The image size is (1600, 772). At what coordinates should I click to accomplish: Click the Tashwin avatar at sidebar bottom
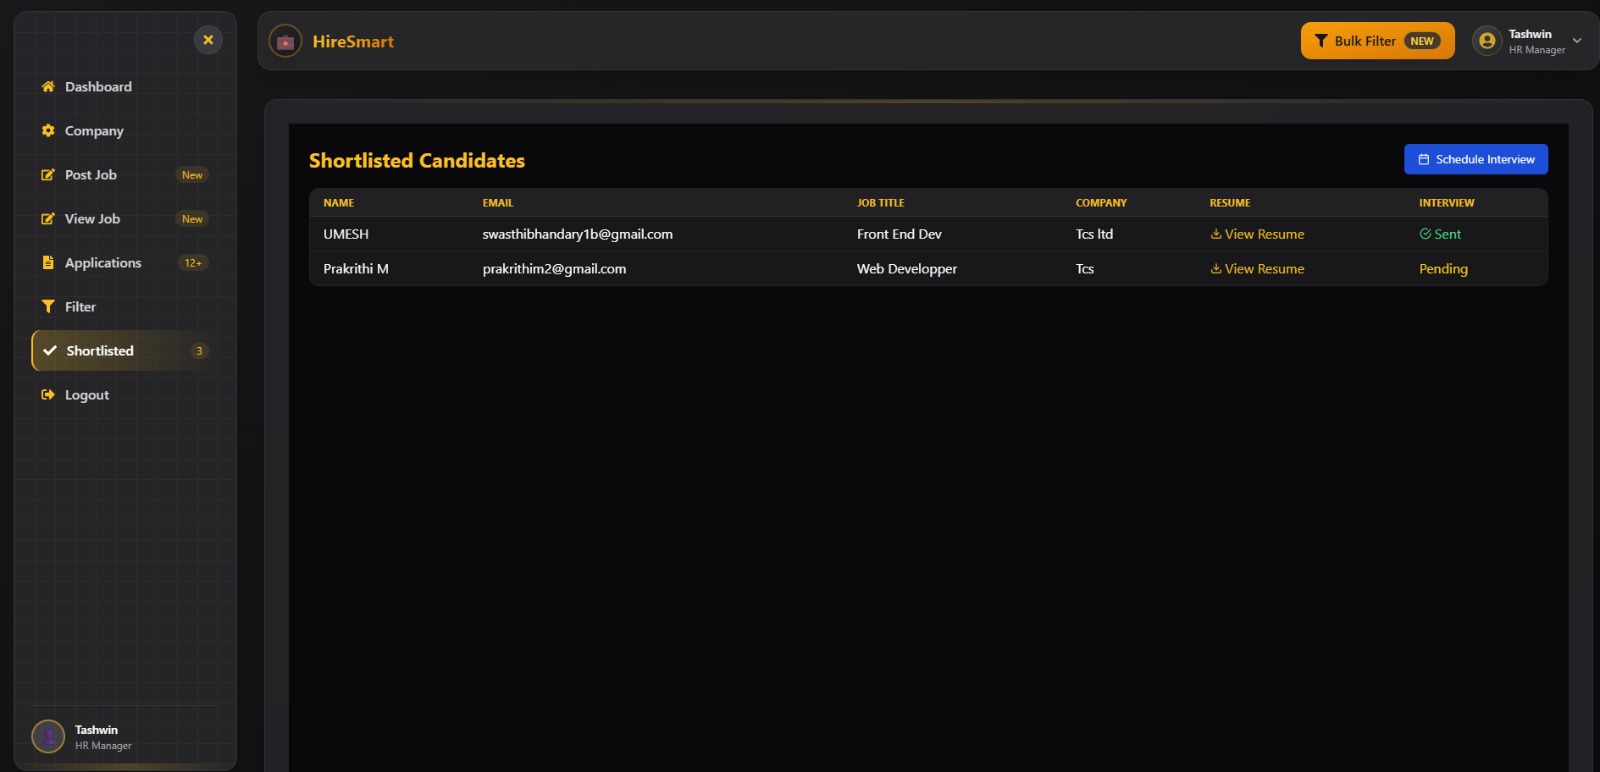[x=48, y=737]
